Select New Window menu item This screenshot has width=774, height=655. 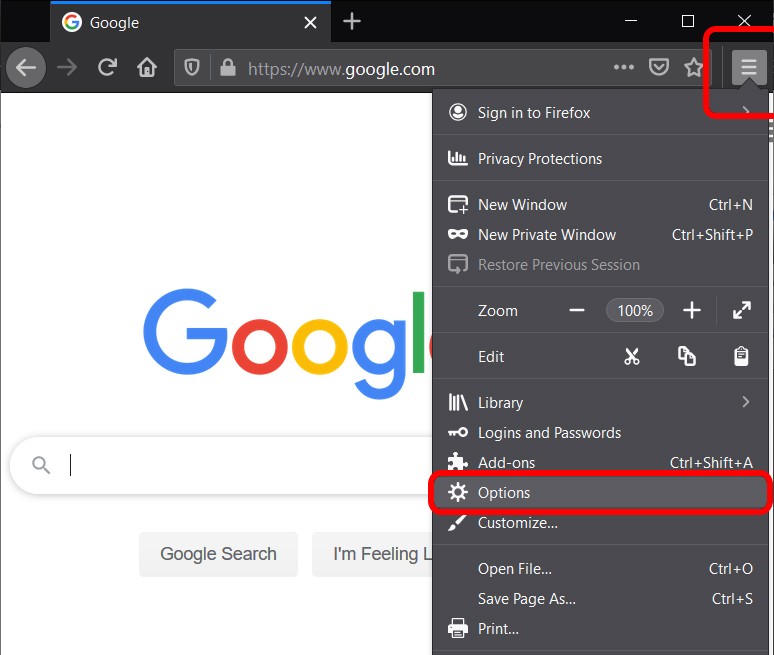(600, 204)
